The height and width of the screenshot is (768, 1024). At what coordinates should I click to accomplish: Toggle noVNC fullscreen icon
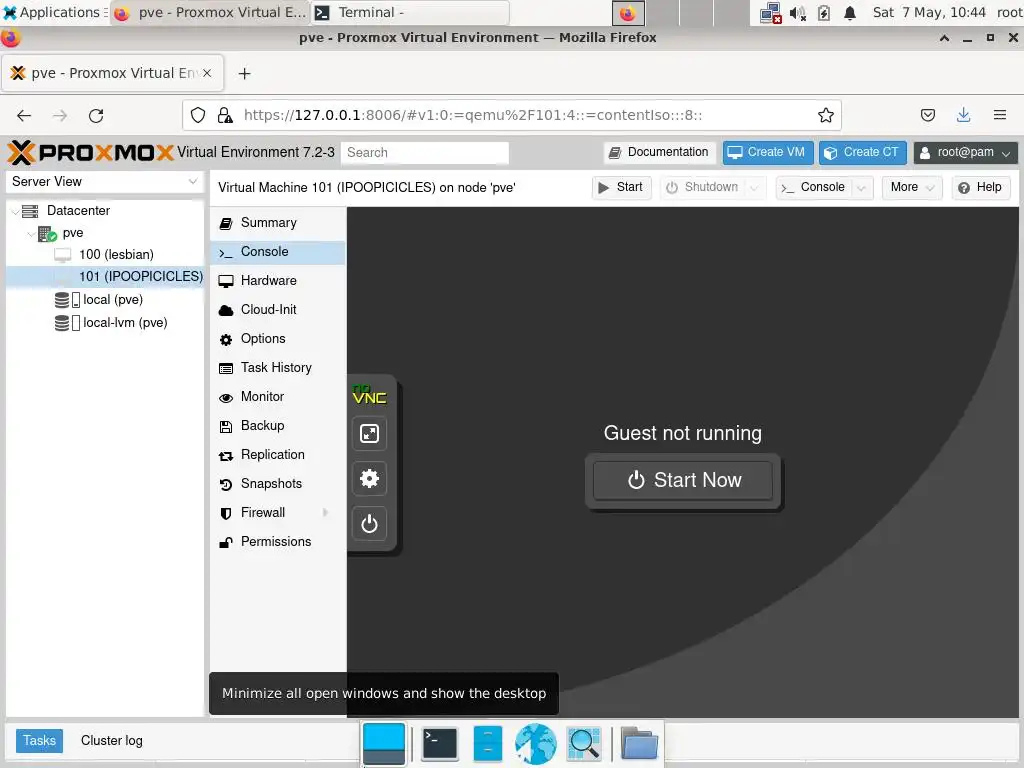370,434
